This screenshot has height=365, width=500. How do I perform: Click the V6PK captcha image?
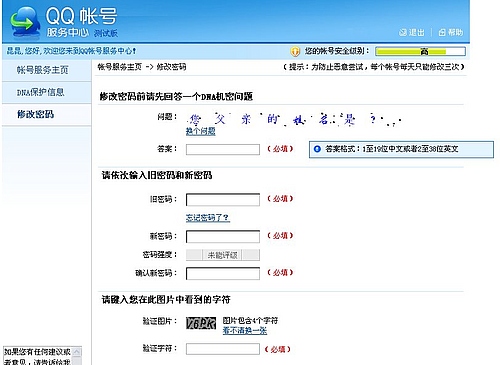tap(201, 323)
